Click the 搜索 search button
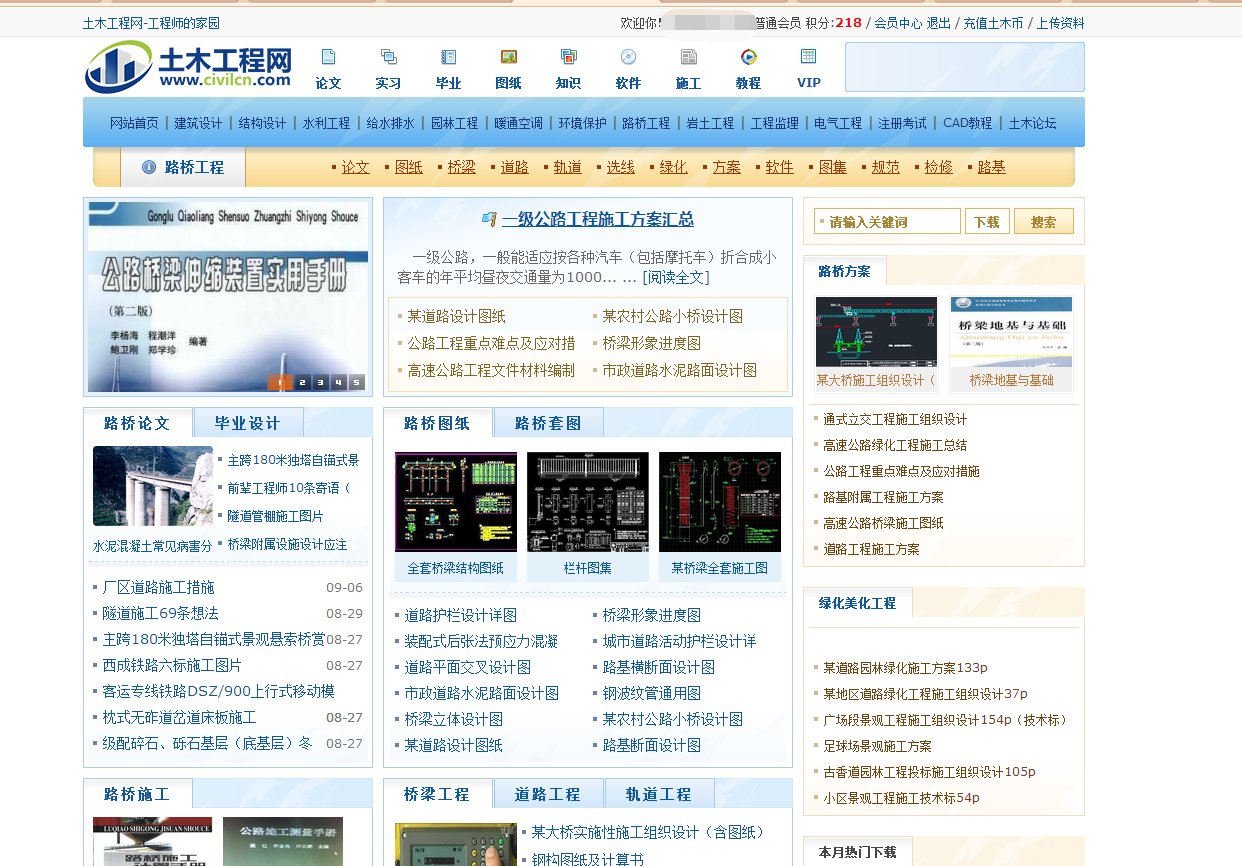The width and height of the screenshot is (1242, 866). [1043, 222]
